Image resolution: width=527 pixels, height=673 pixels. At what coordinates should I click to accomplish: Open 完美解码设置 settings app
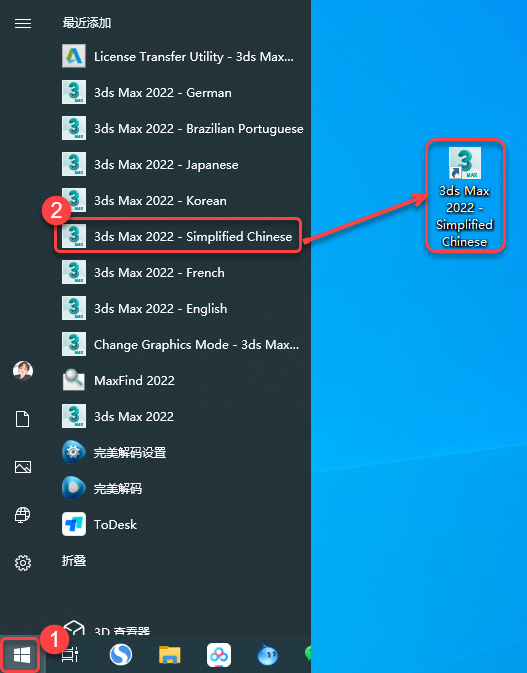point(178,452)
